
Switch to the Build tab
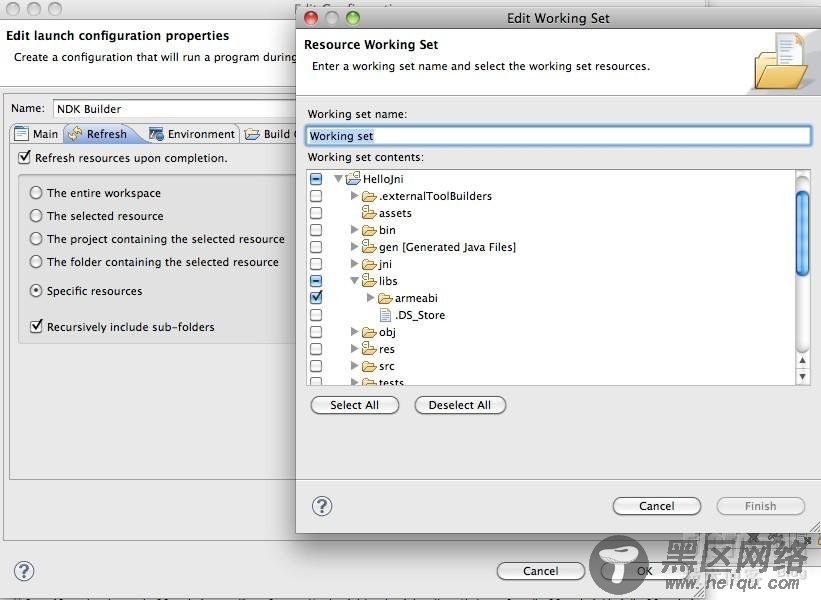click(x=269, y=134)
